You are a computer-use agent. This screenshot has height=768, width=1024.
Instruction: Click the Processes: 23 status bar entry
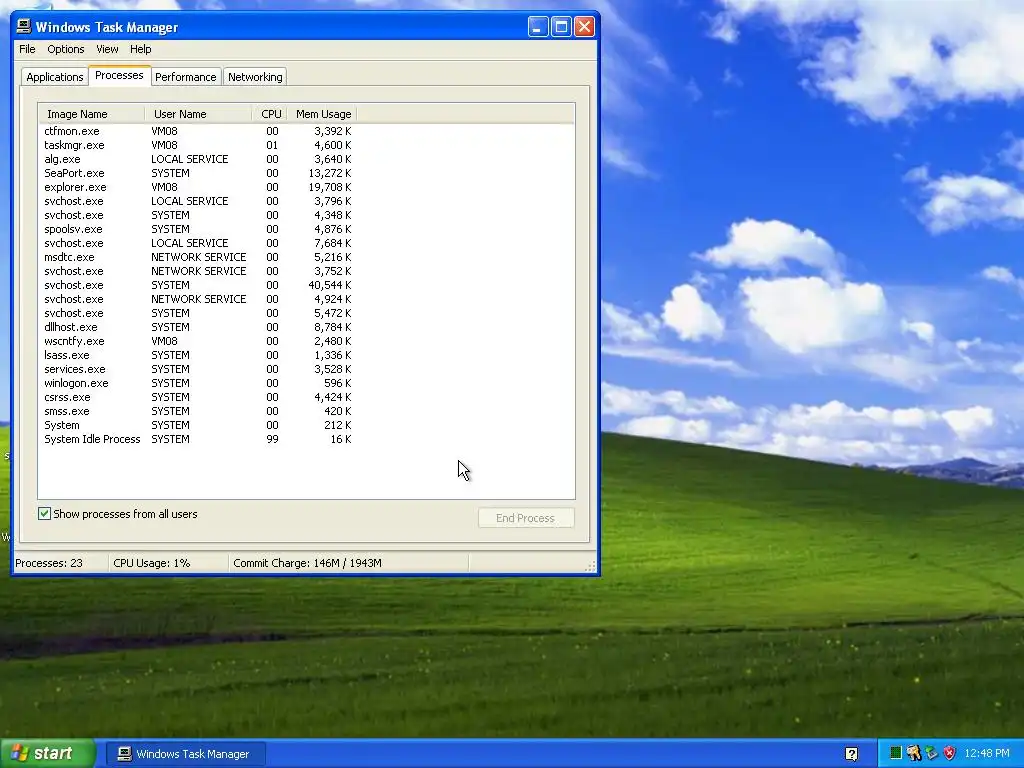coord(49,563)
